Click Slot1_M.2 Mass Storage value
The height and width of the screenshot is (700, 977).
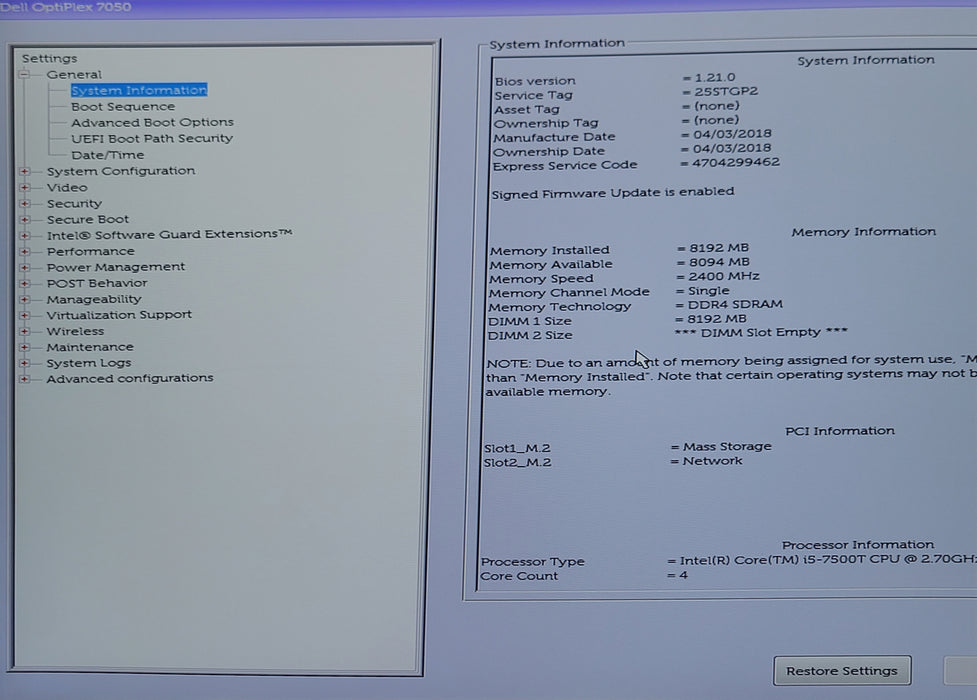[727, 446]
